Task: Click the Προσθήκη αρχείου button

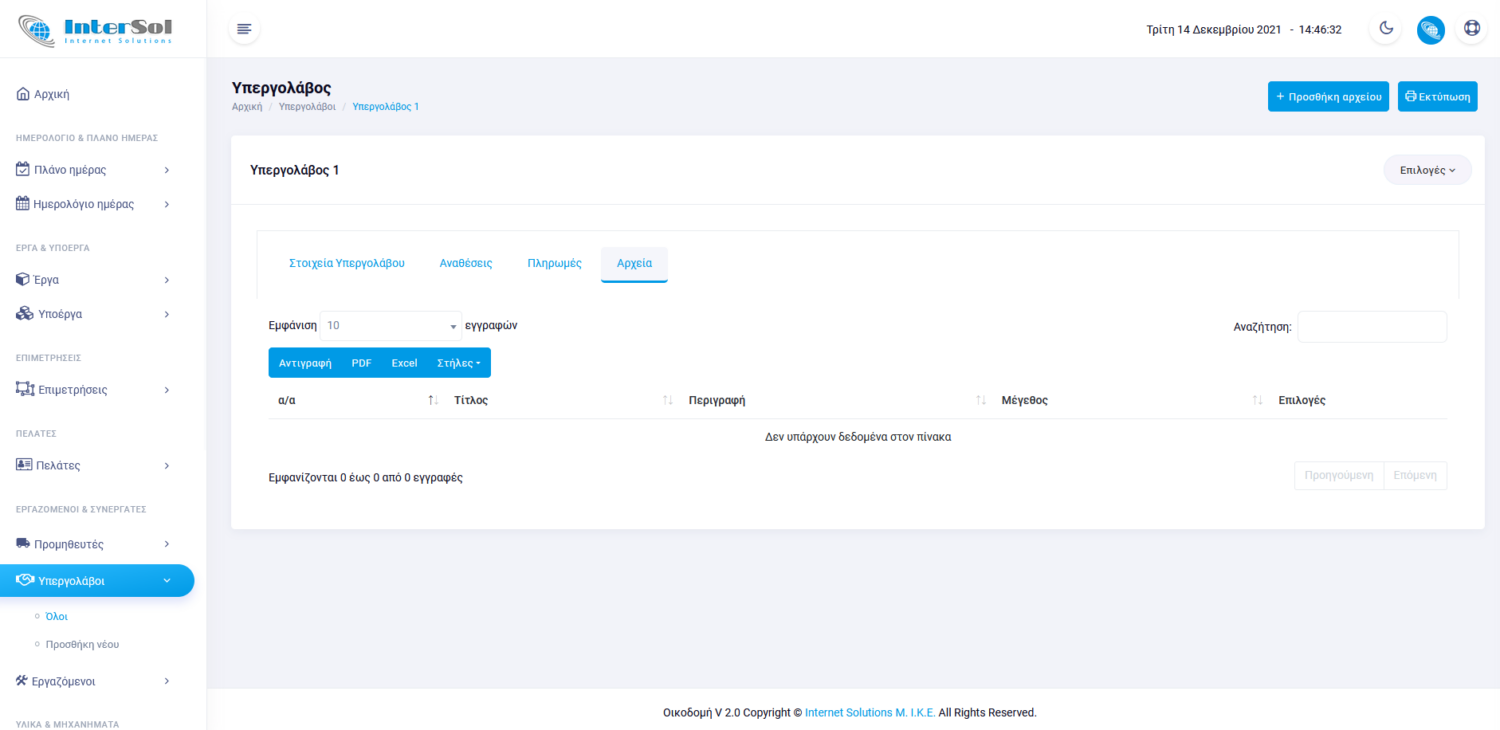Action: pyautogui.click(x=1328, y=97)
